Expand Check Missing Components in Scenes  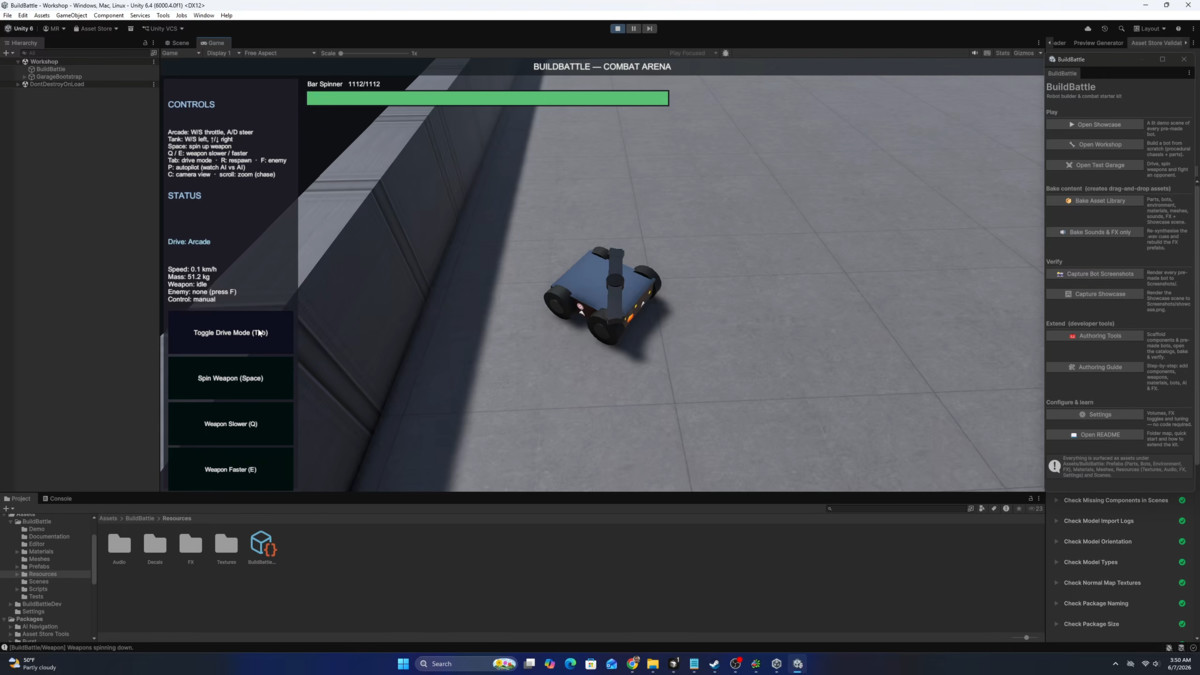1056,500
